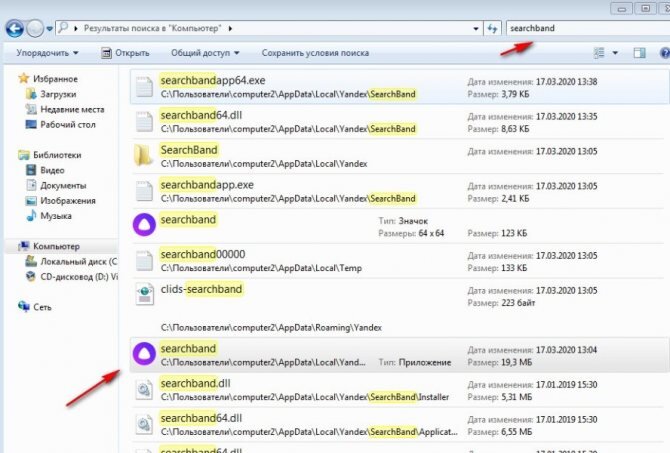Toggle the preview pane icon
The image size is (670, 453).
[639, 53]
